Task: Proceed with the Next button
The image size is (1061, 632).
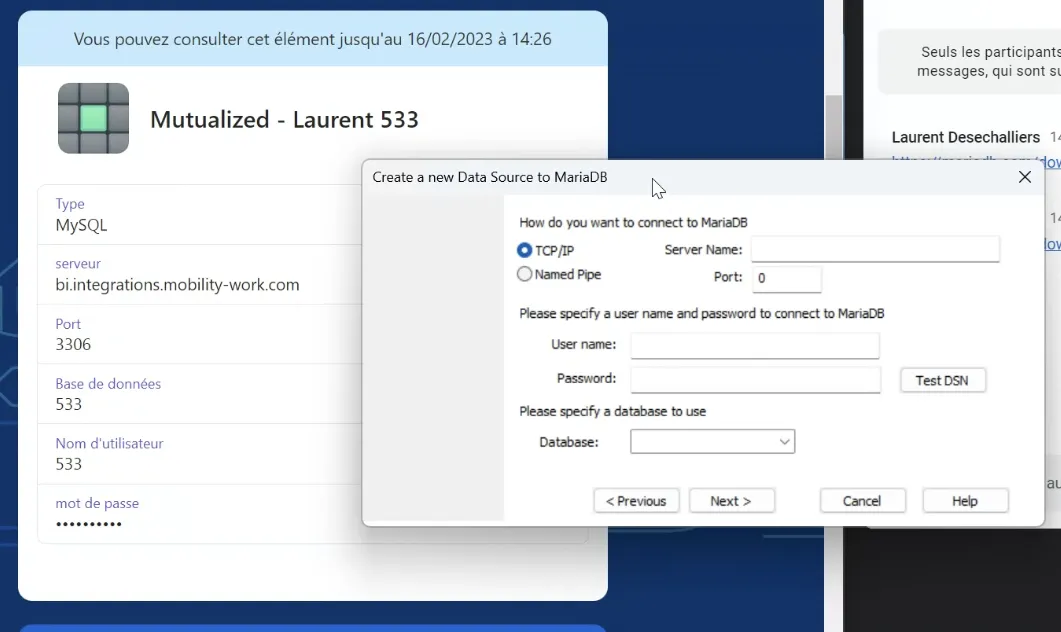Action: [x=731, y=501]
